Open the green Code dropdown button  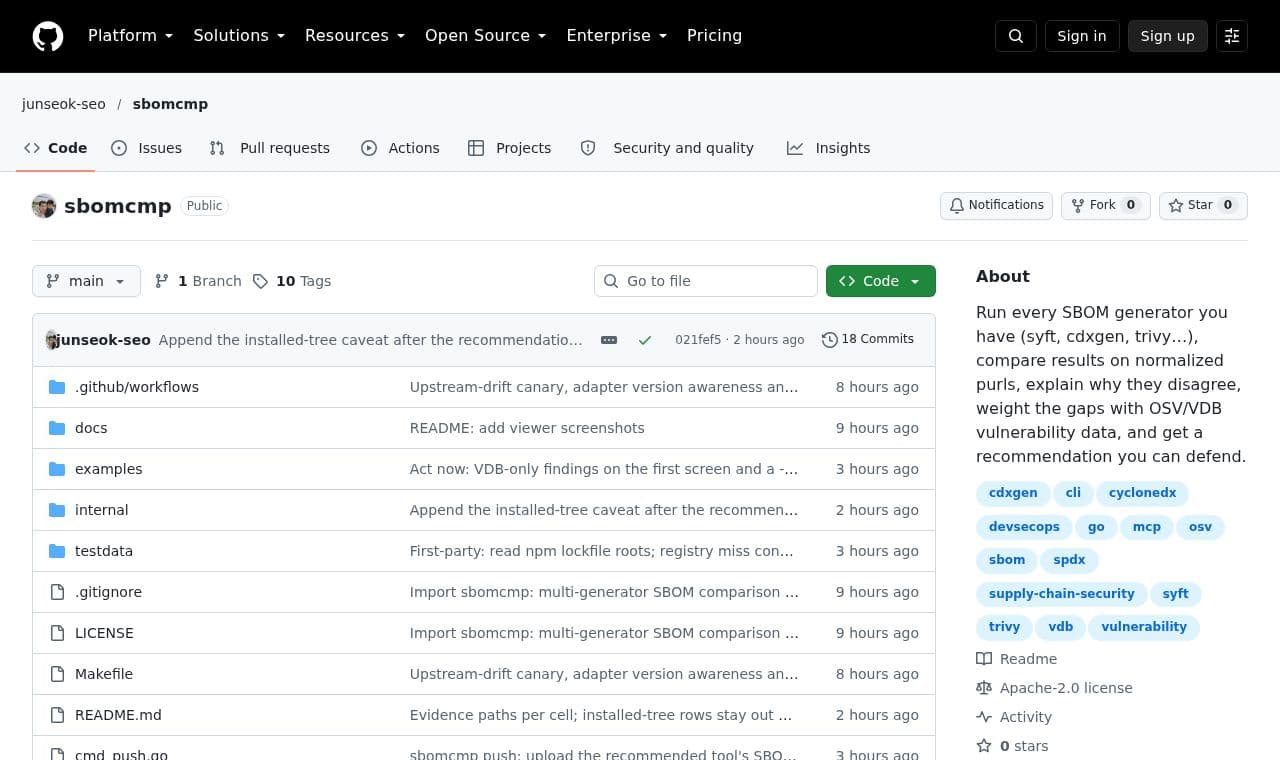point(881,281)
